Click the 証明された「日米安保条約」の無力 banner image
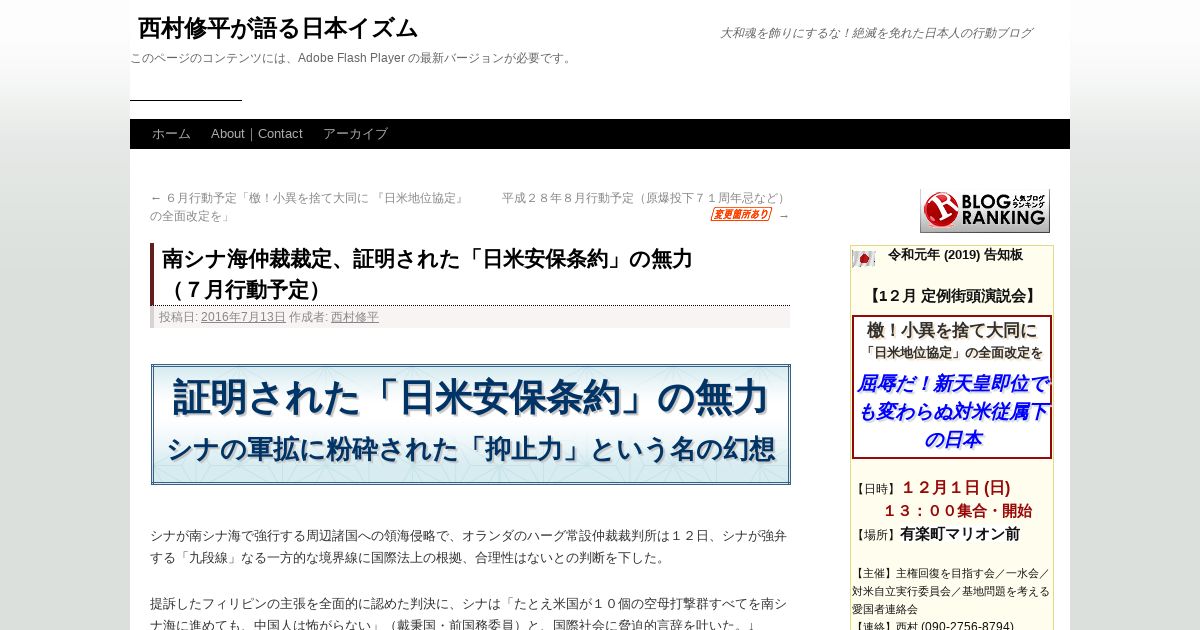The height and width of the screenshot is (630, 1200). coord(471,424)
